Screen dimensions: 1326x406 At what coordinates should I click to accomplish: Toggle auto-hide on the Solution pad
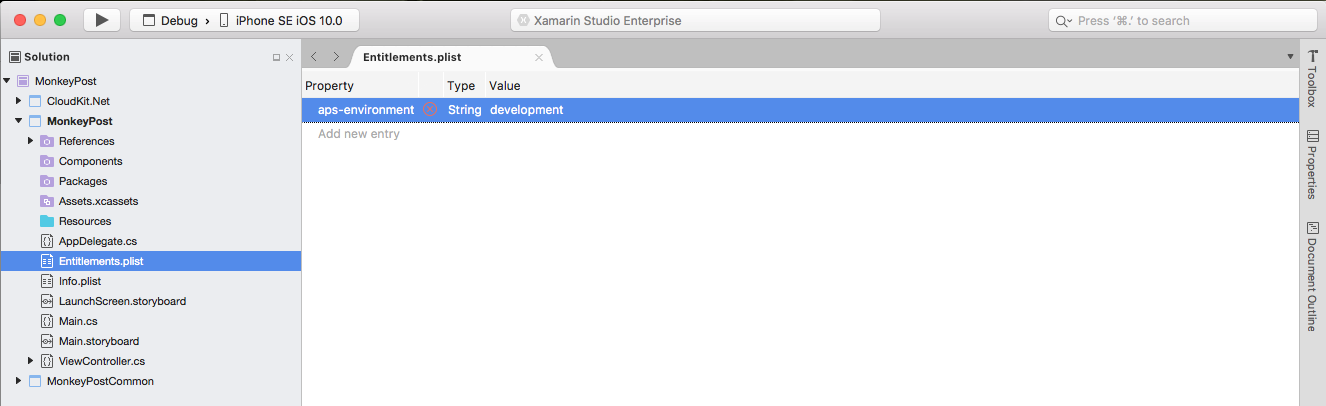click(277, 58)
